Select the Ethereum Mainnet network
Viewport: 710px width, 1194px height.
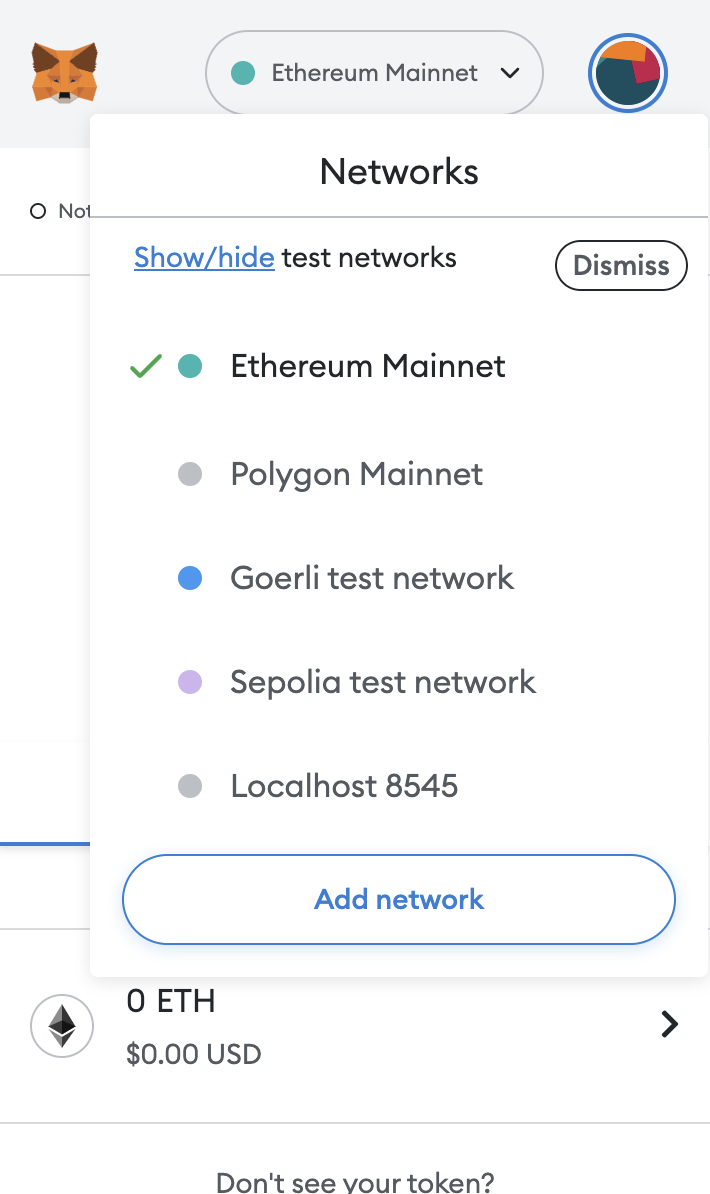(366, 366)
